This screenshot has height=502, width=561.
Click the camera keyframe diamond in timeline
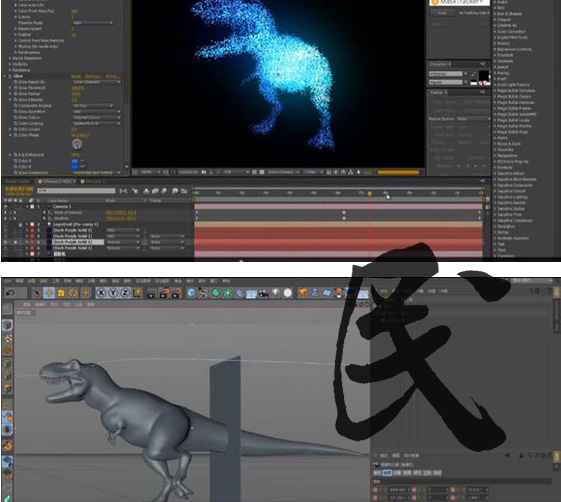[344, 212]
